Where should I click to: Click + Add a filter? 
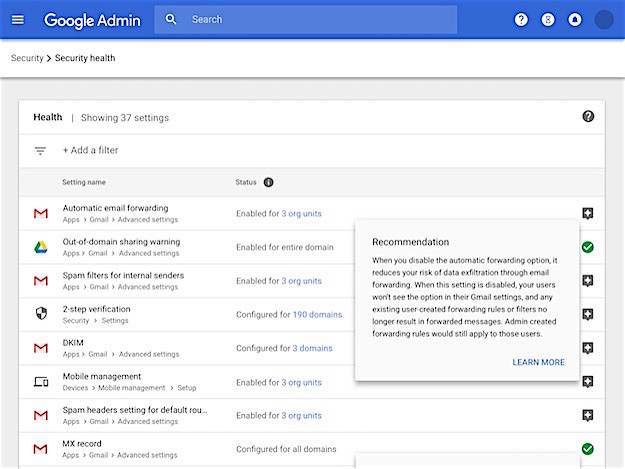tap(90, 150)
